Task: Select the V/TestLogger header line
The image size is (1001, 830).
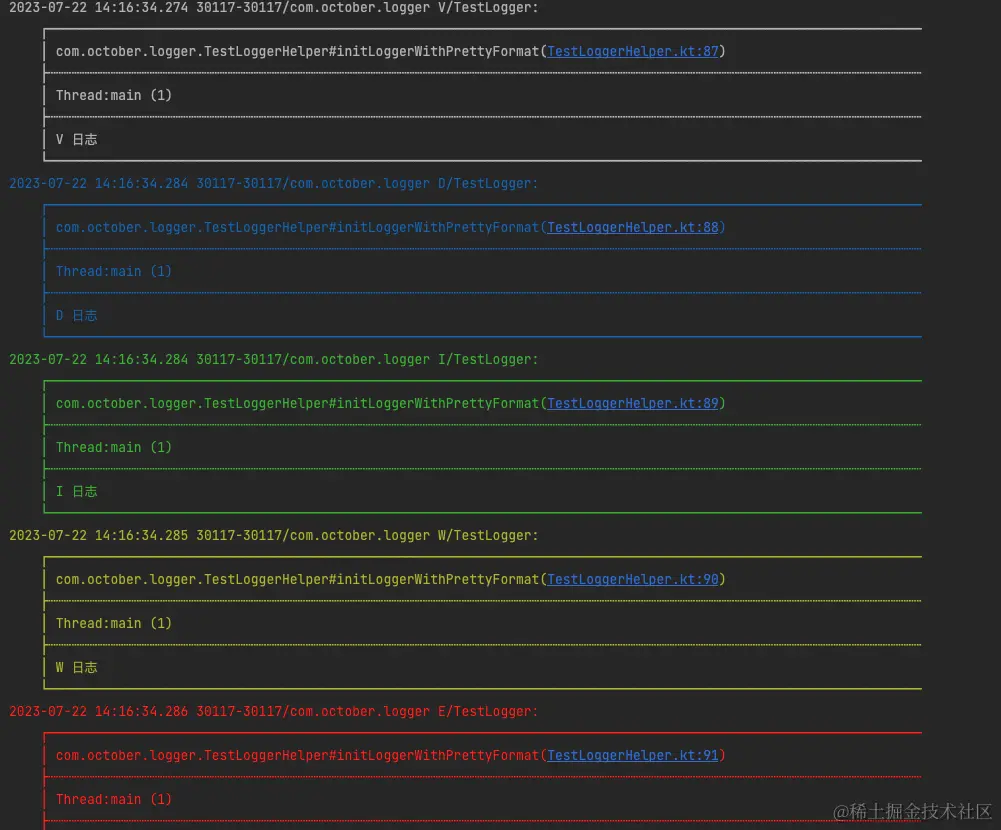Action: point(273,8)
